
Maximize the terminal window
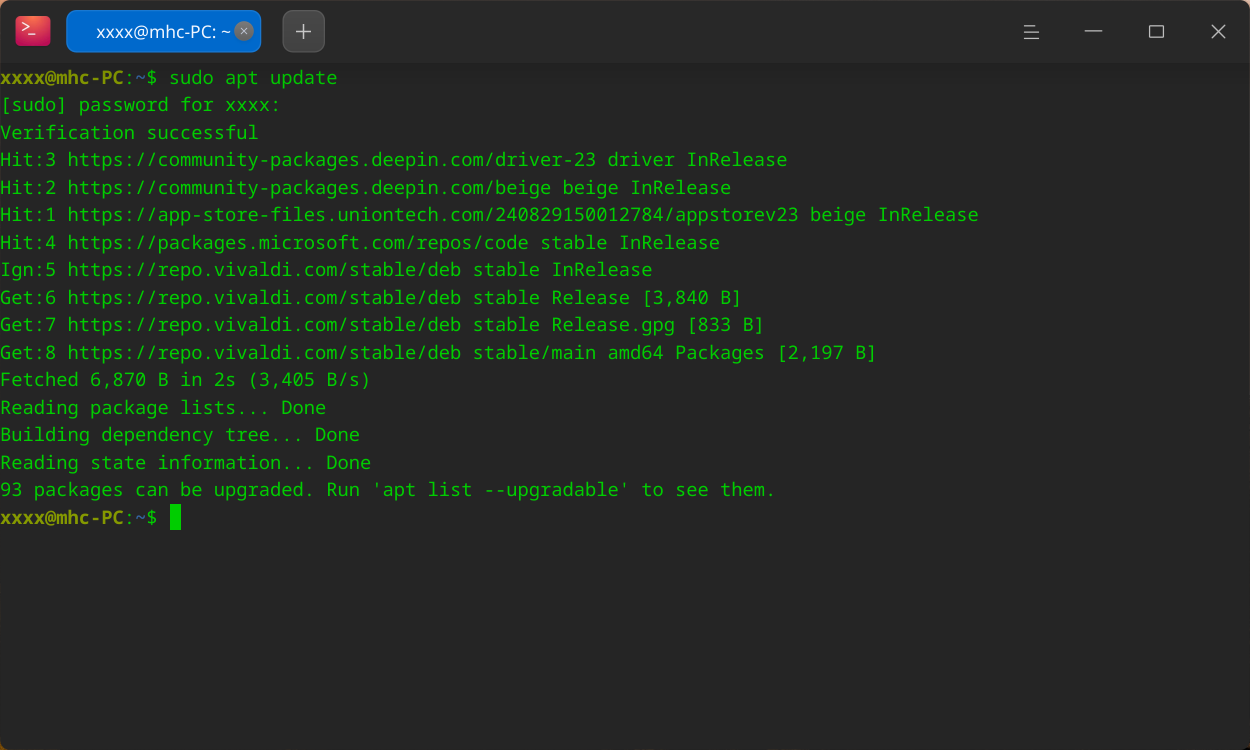(x=1156, y=32)
